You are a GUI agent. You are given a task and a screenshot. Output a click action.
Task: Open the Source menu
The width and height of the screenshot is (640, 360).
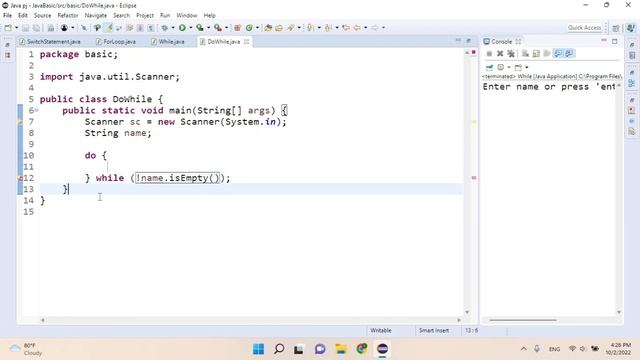(x=42, y=16)
